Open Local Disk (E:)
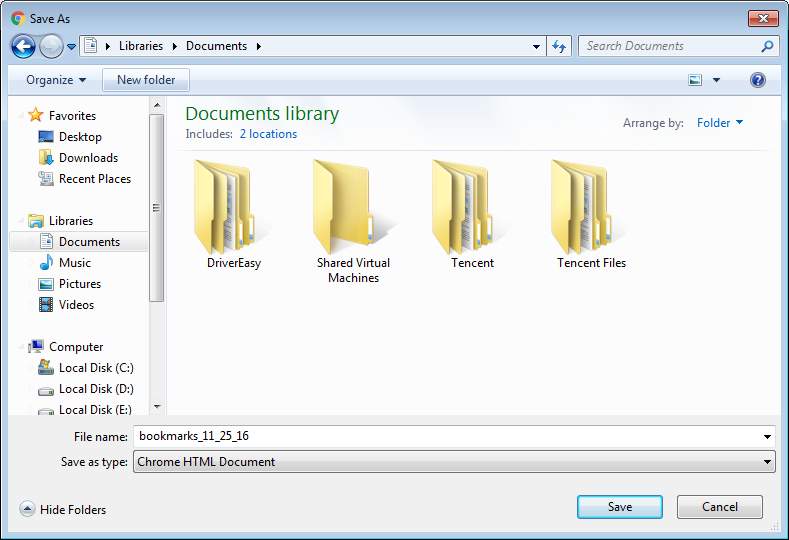 click(x=95, y=410)
